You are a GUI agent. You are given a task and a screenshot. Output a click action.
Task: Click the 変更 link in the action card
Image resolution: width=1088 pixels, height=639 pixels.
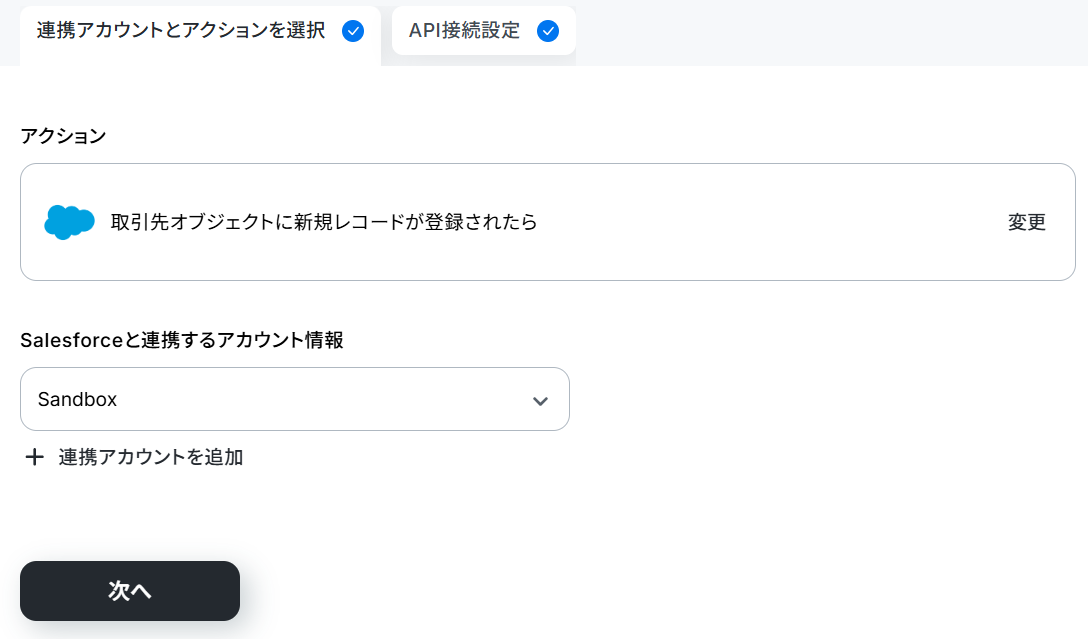[x=1027, y=222]
